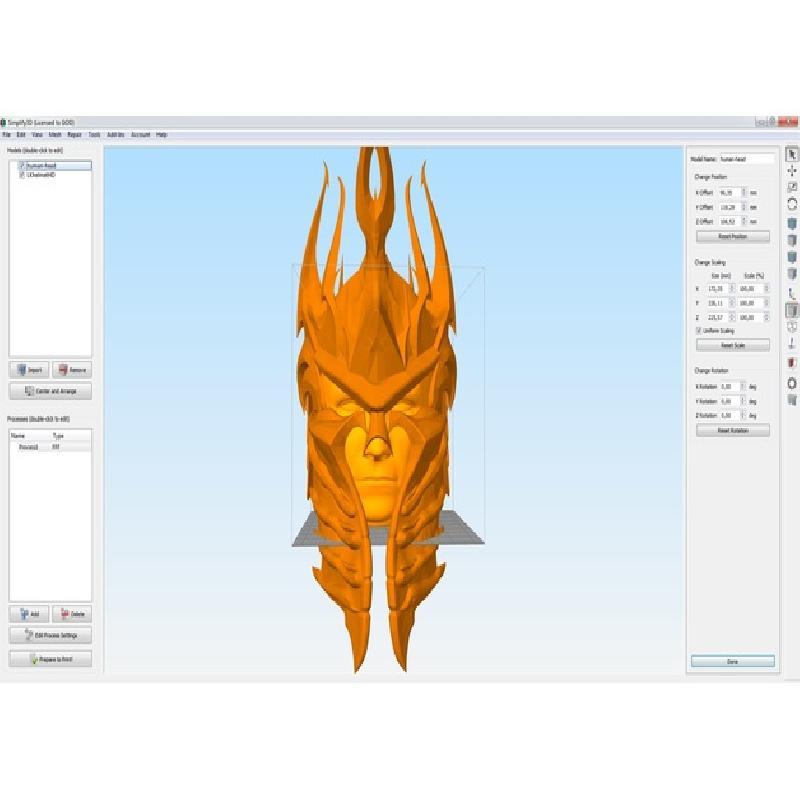
Task: Toggle the Uniform Scaling checkbox
Action: (x=698, y=330)
